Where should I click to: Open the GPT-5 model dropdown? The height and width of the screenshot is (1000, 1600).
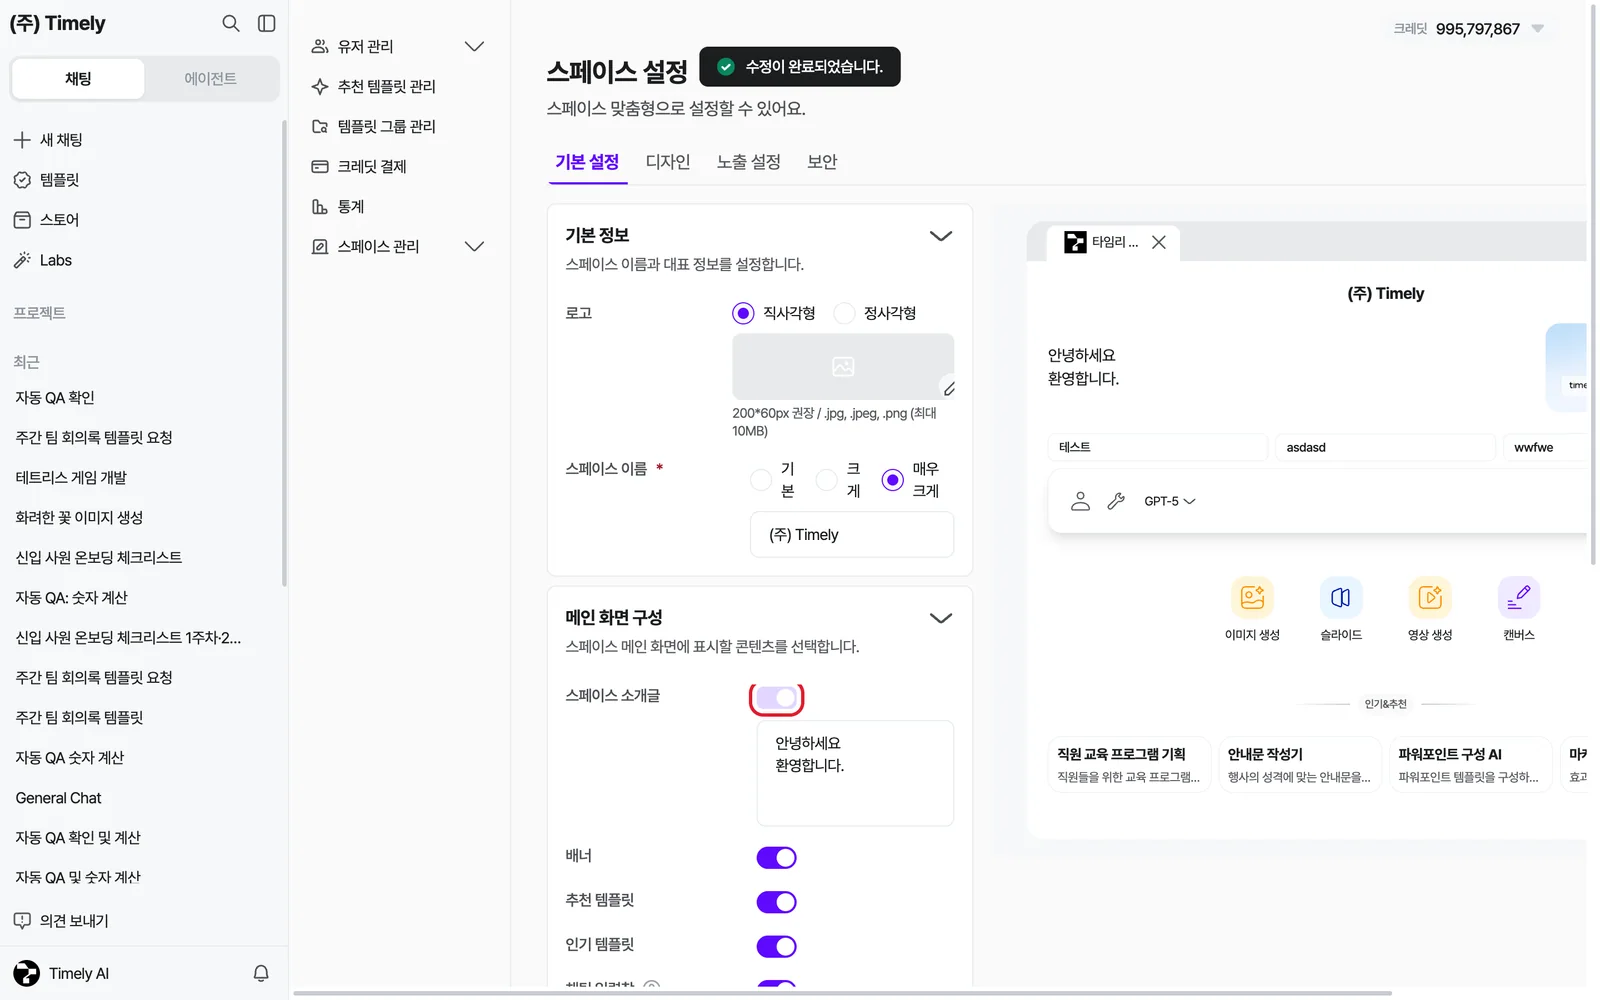coord(1170,501)
